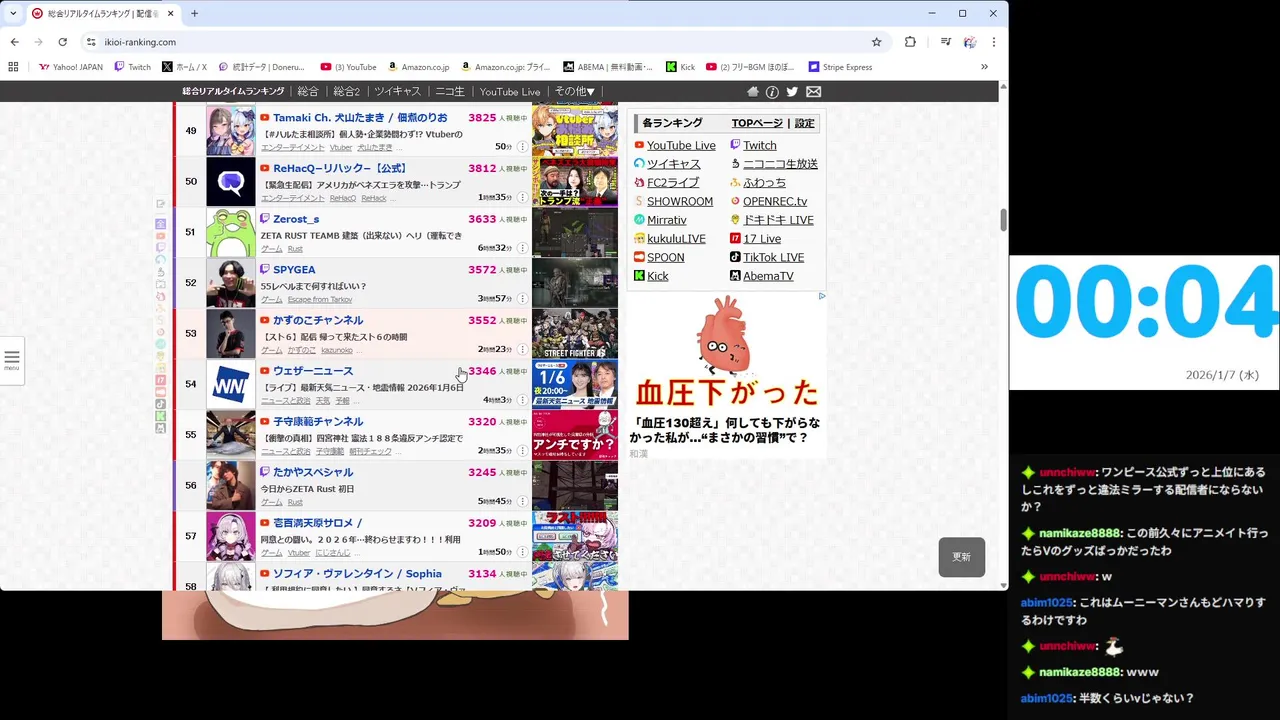Open options for ReHacQ row

tap(522, 197)
